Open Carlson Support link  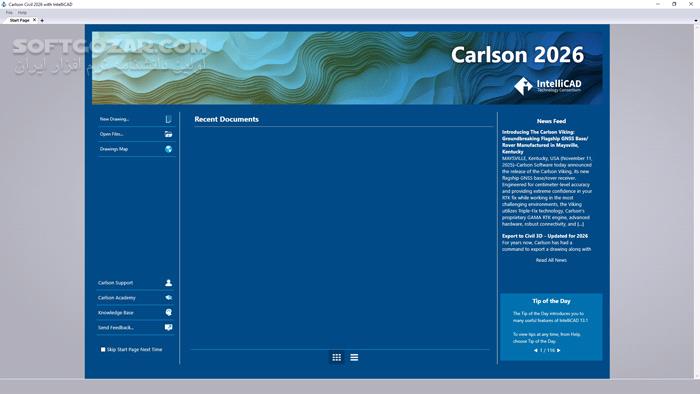115,283
